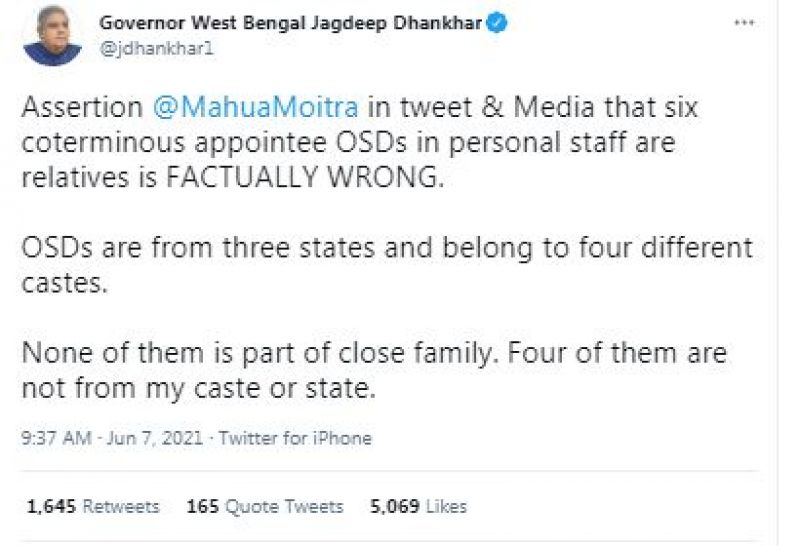Click the 9:37 AM timestamp

coord(55,438)
